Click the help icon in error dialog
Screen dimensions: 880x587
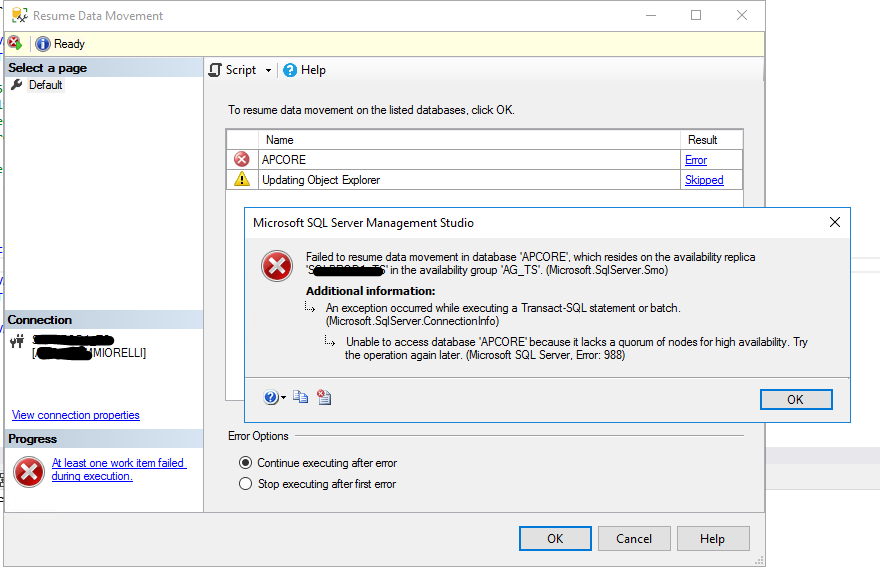click(x=271, y=397)
